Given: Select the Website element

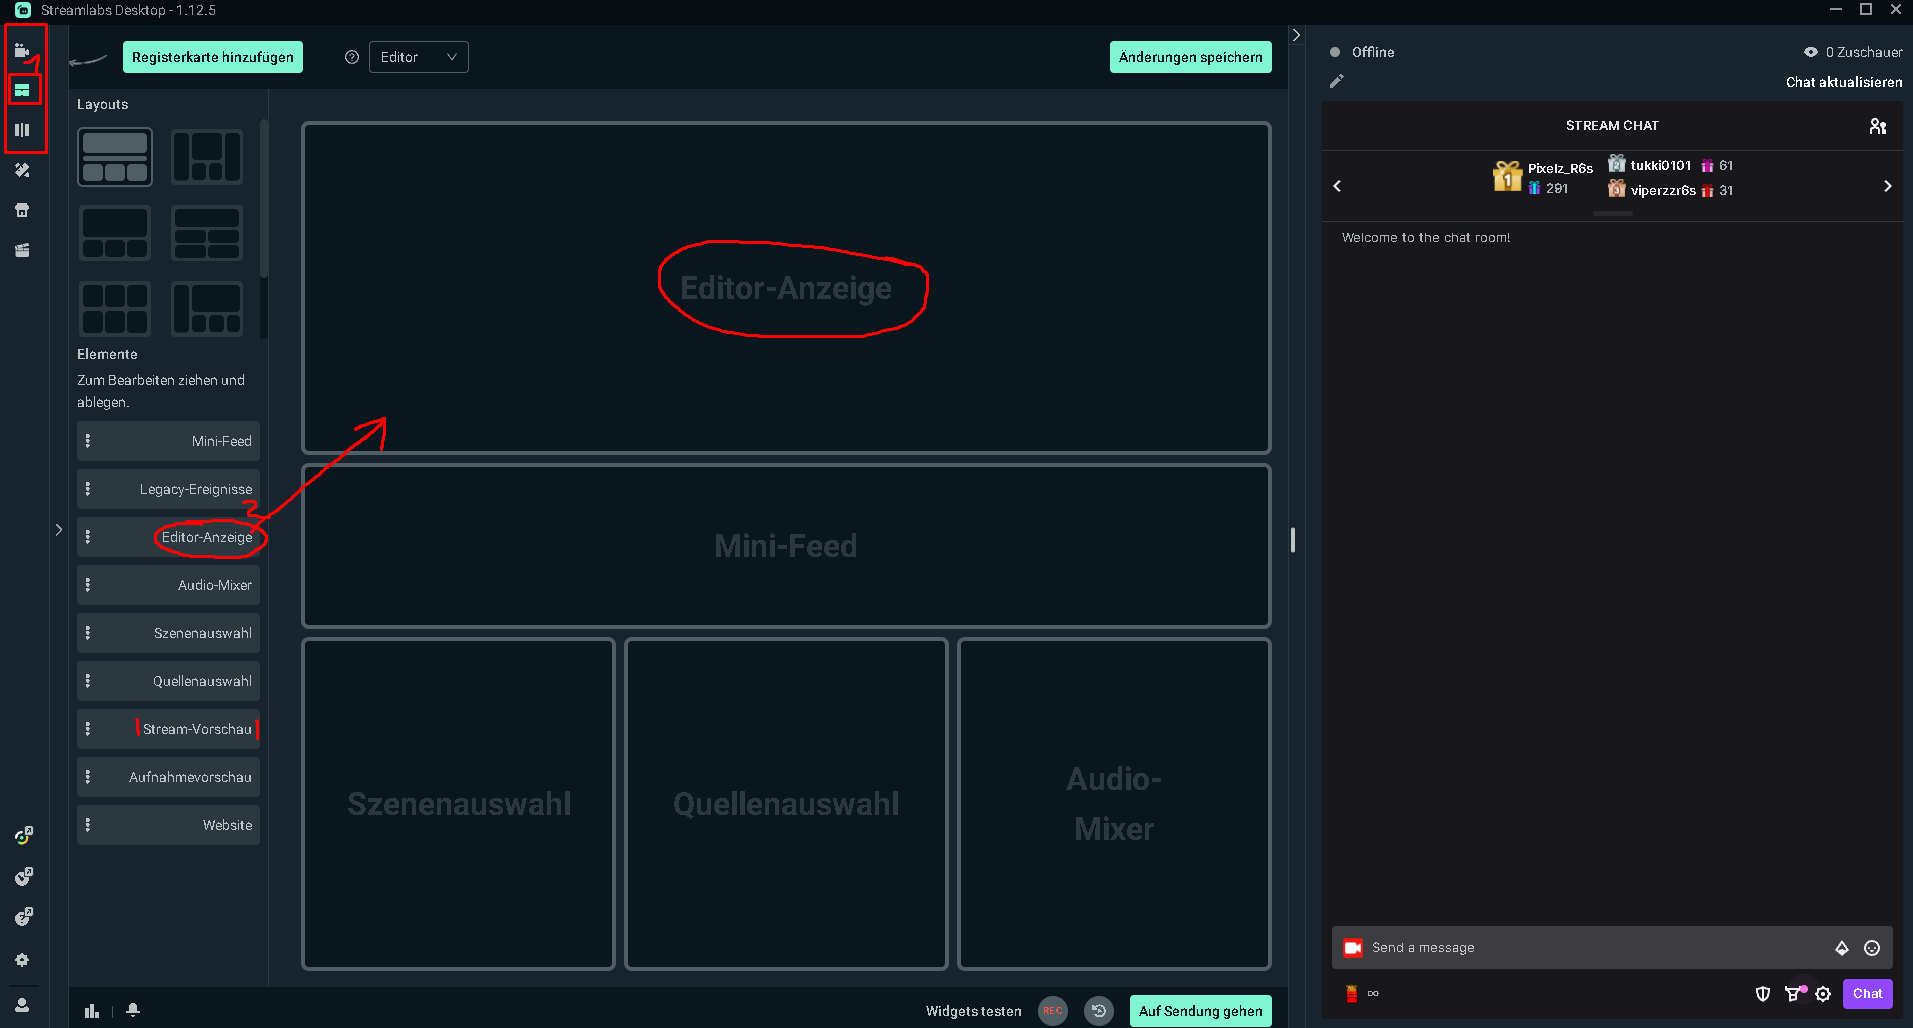Looking at the screenshot, I should click(x=168, y=825).
